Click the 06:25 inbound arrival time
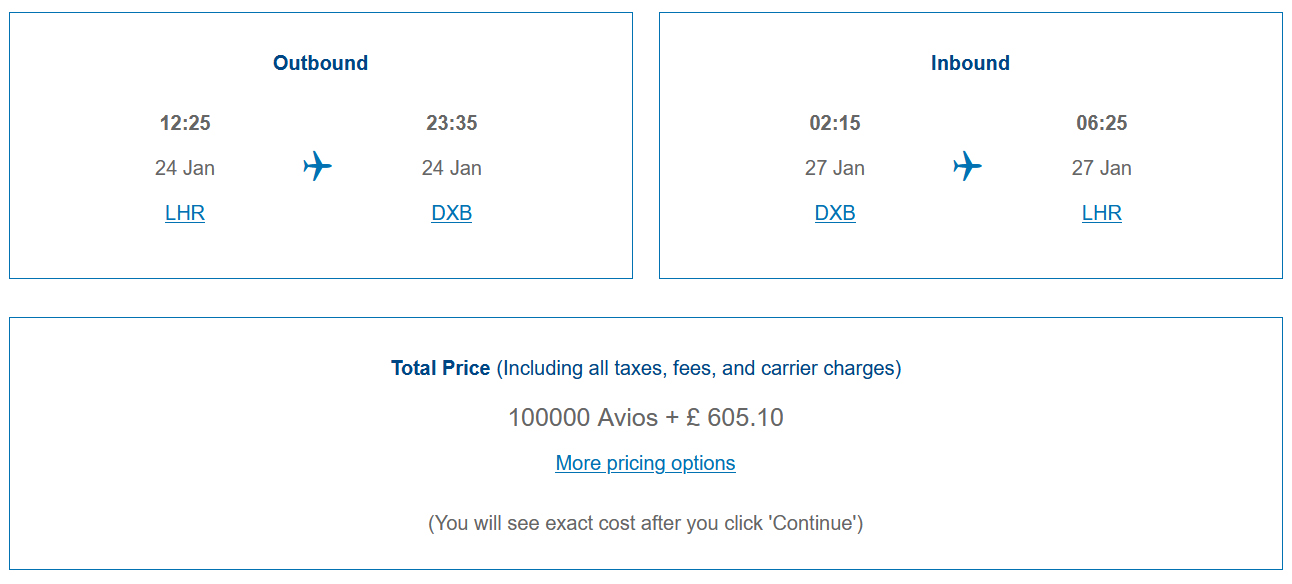This screenshot has height=584, width=1292. 1102,123
